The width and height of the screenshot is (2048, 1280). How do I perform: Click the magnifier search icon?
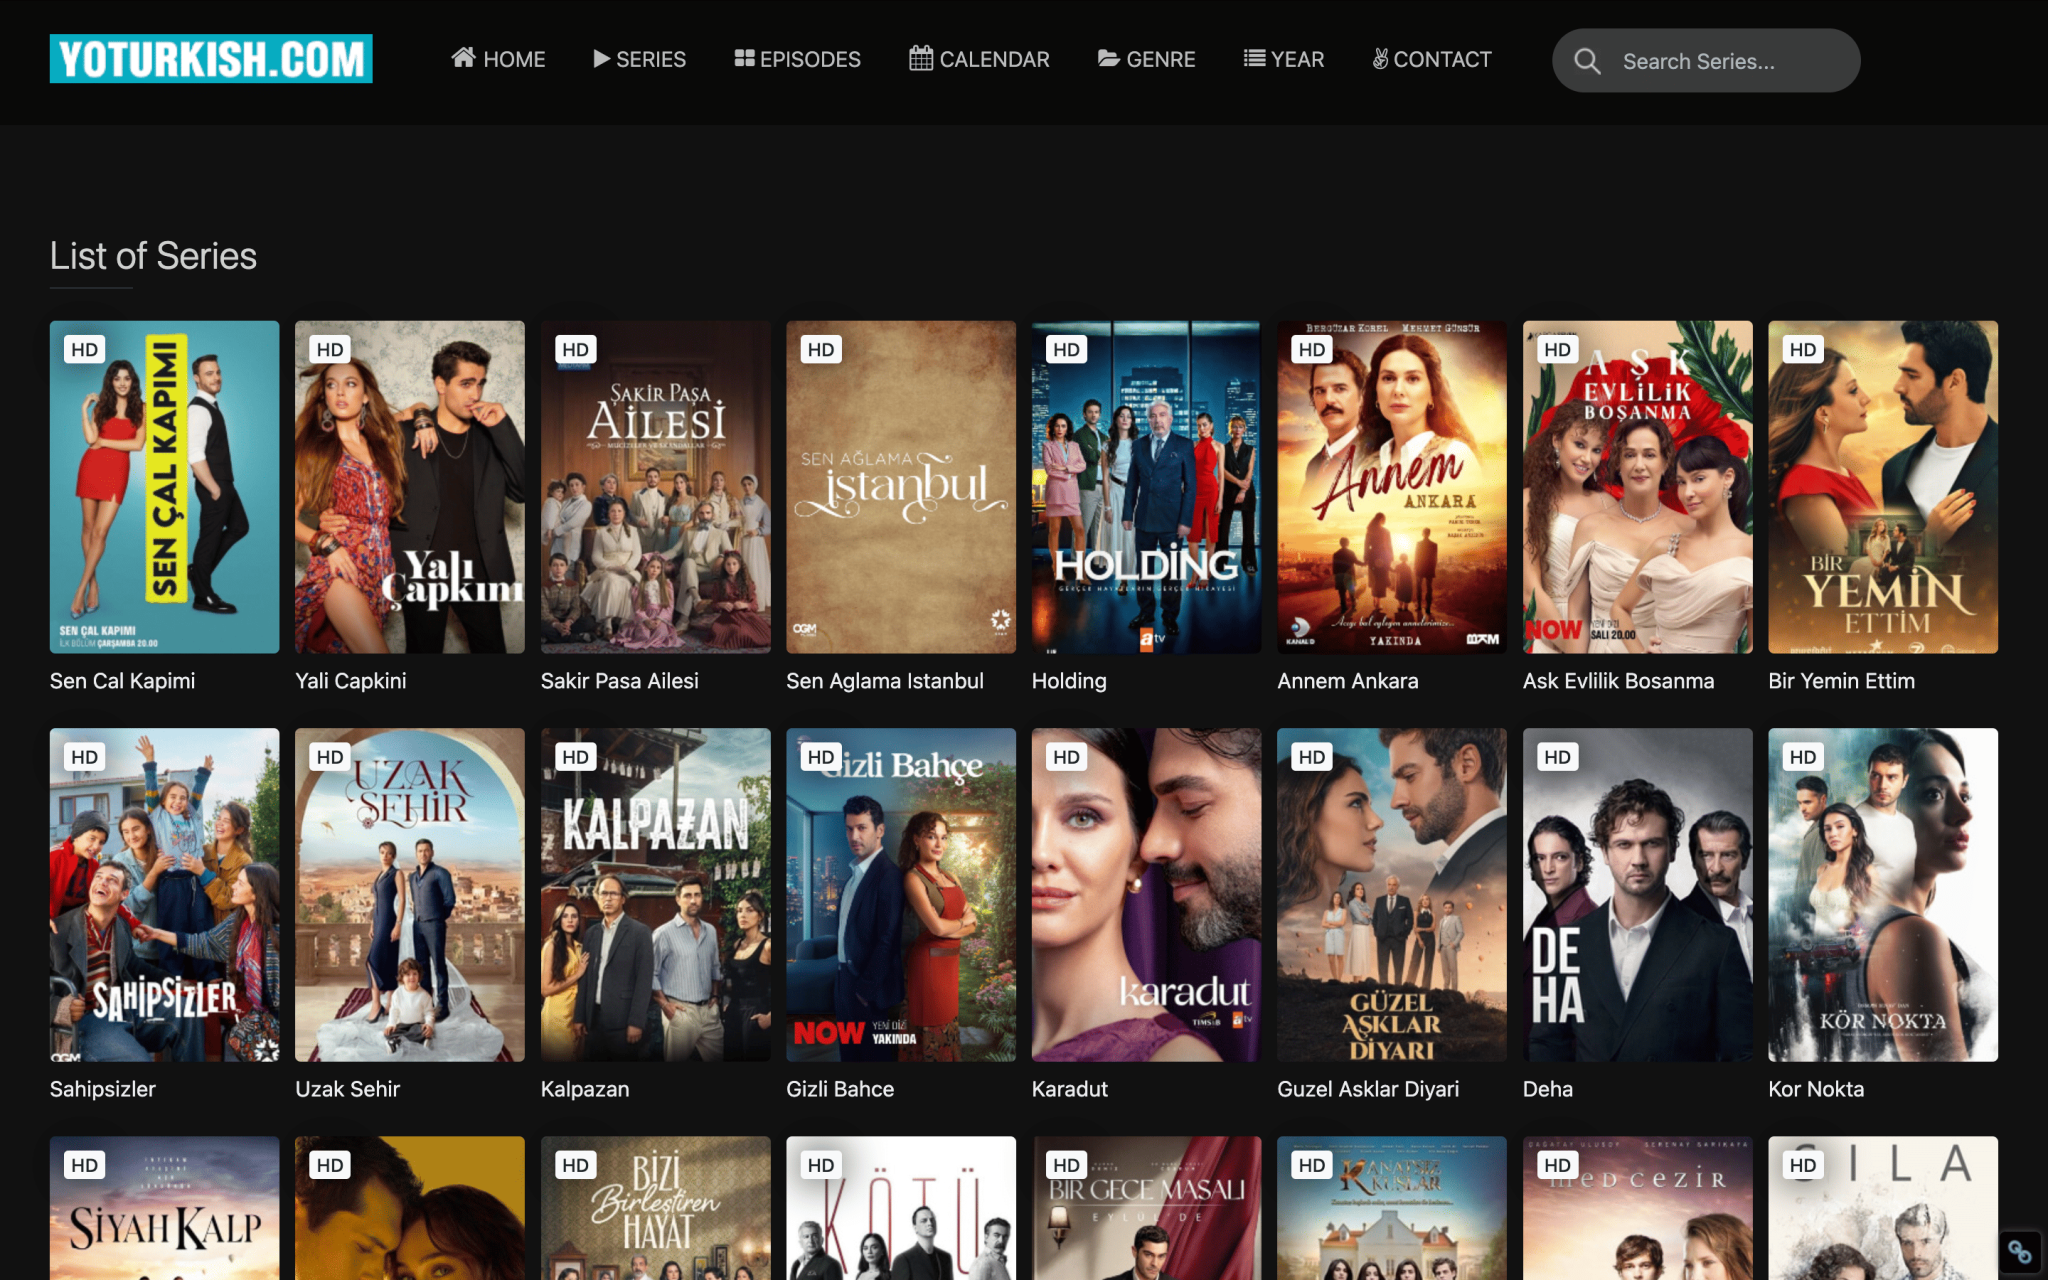coord(1587,61)
